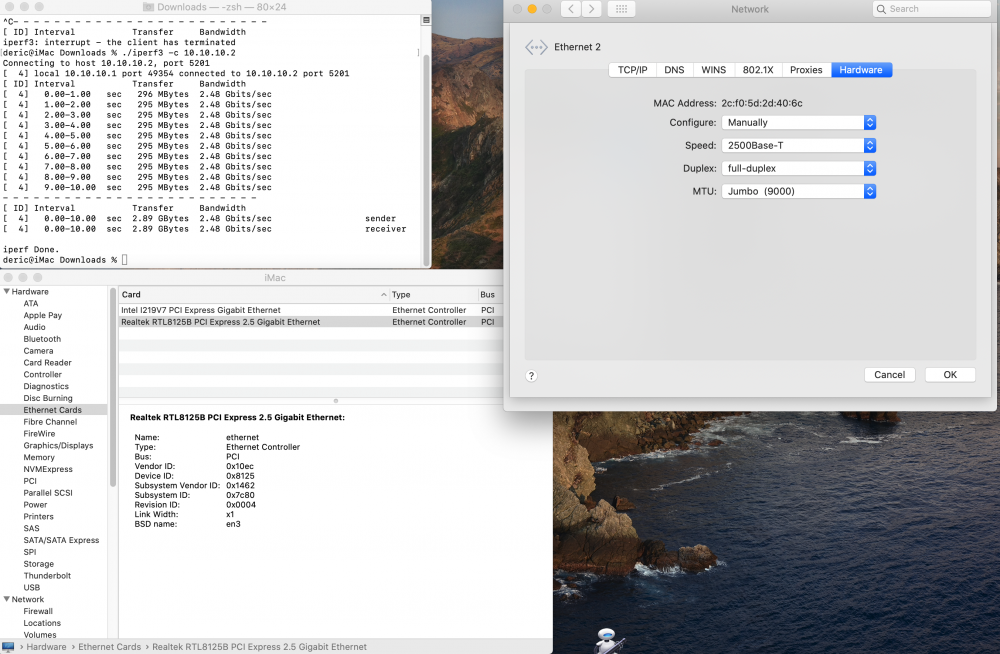Go back in Network preferences window
This screenshot has width=1000, height=654.
[x=571, y=9]
